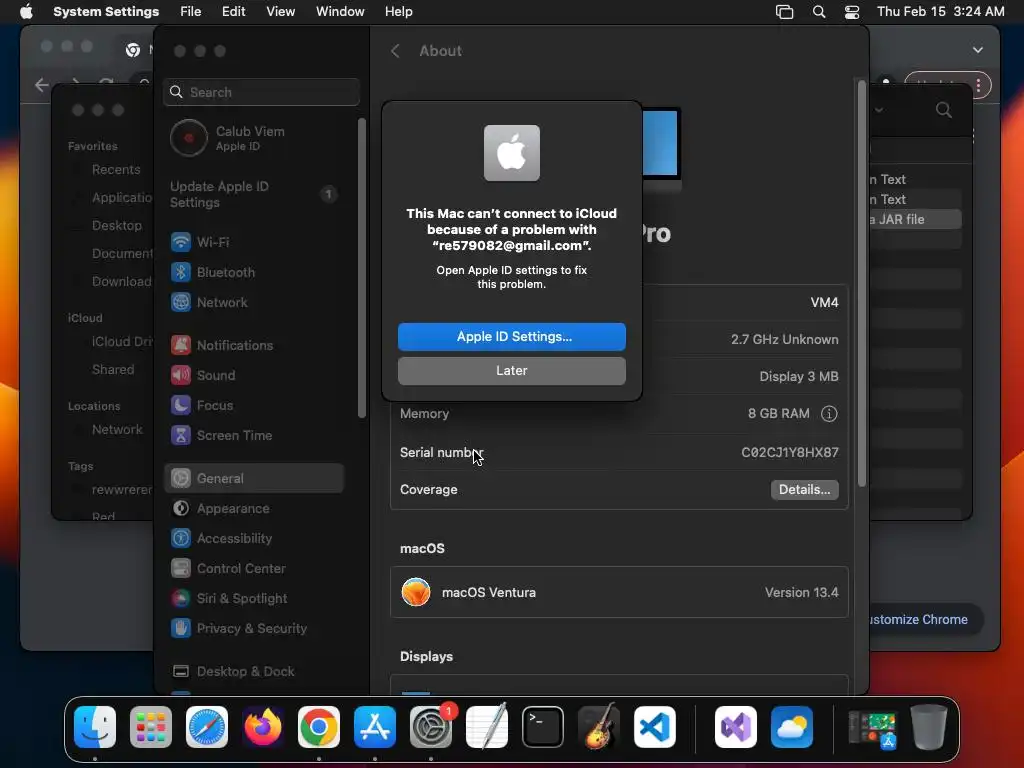The height and width of the screenshot is (768, 1024).
Task: Open Visual Studio from the Dock
Action: click(x=736, y=727)
